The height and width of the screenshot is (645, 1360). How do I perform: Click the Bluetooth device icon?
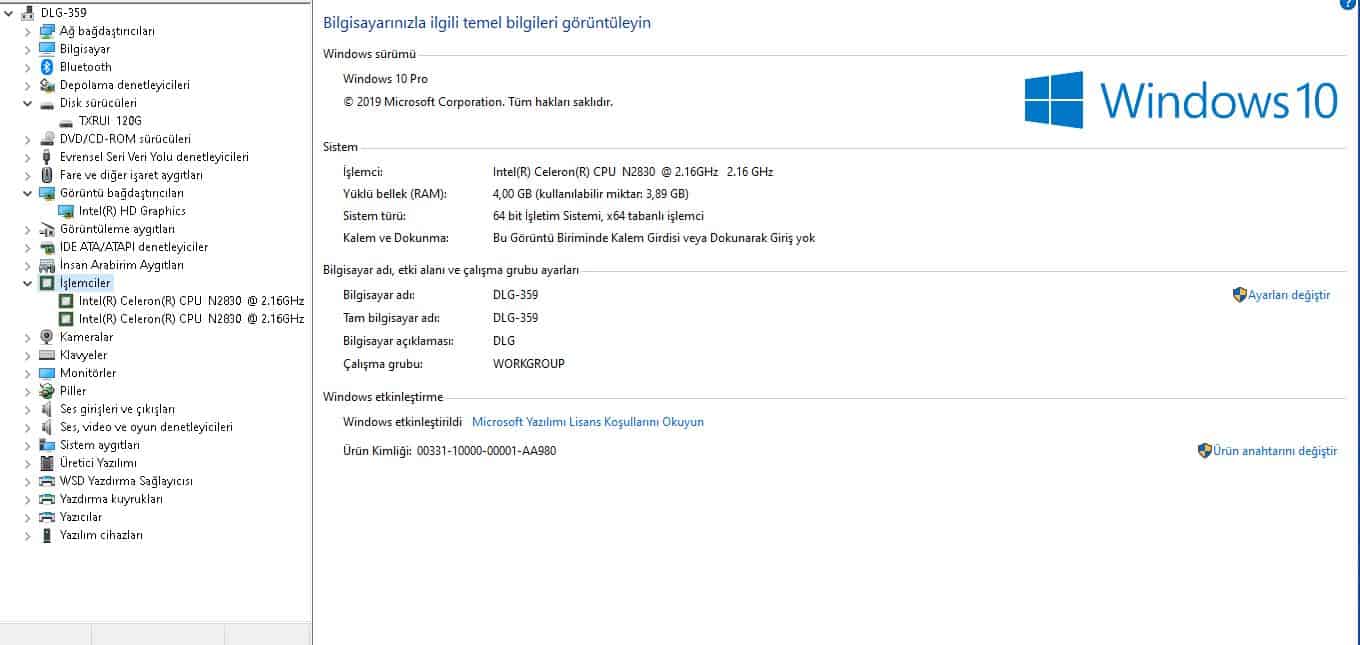(x=46, y=67)
